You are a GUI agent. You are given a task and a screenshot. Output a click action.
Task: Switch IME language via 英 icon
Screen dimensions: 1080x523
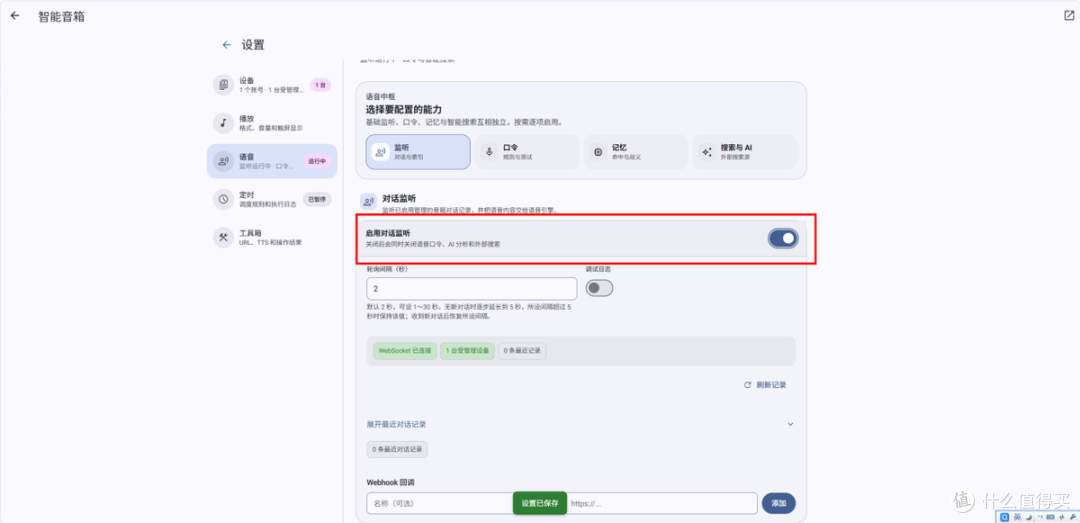[1017, 517]
